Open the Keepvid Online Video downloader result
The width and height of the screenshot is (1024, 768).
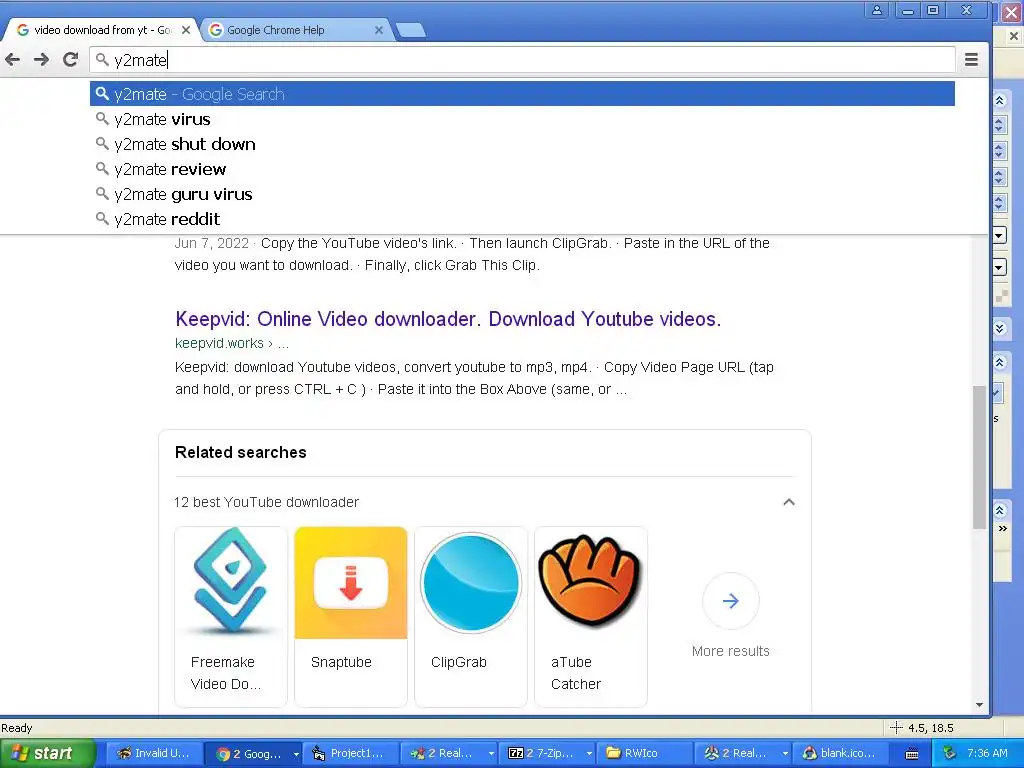(448, 319)
